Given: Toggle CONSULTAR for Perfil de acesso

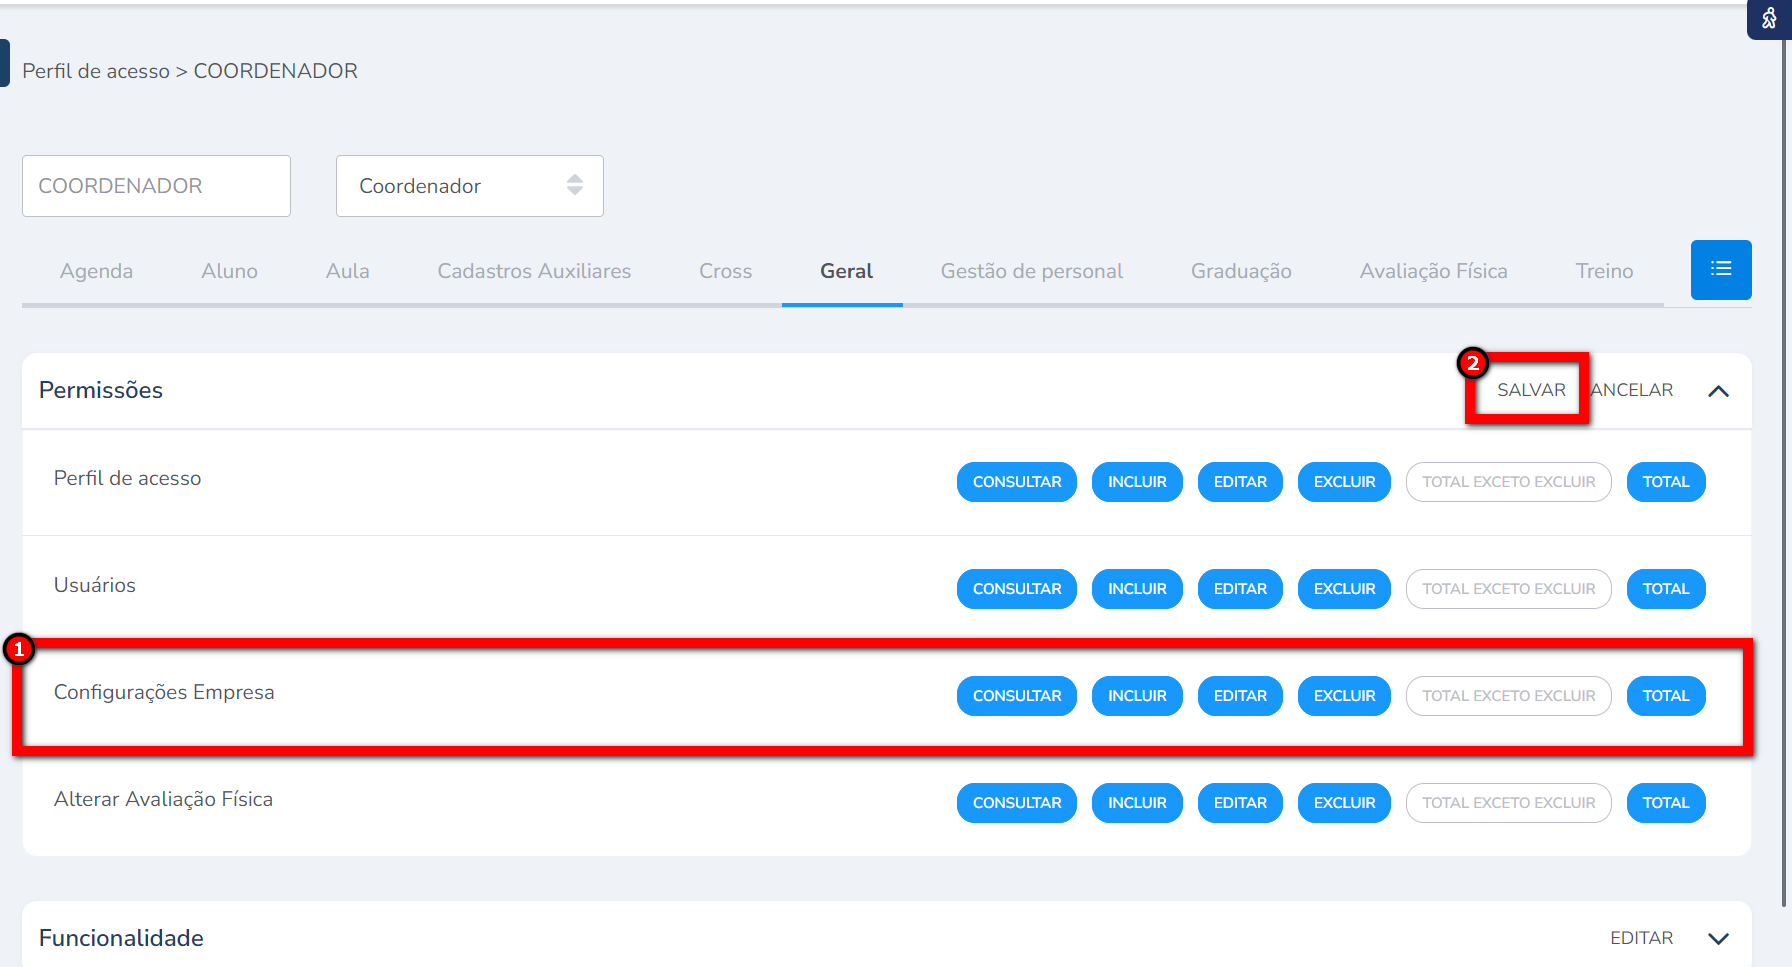Looking at the screenshot, I should tap(1016, 482).
